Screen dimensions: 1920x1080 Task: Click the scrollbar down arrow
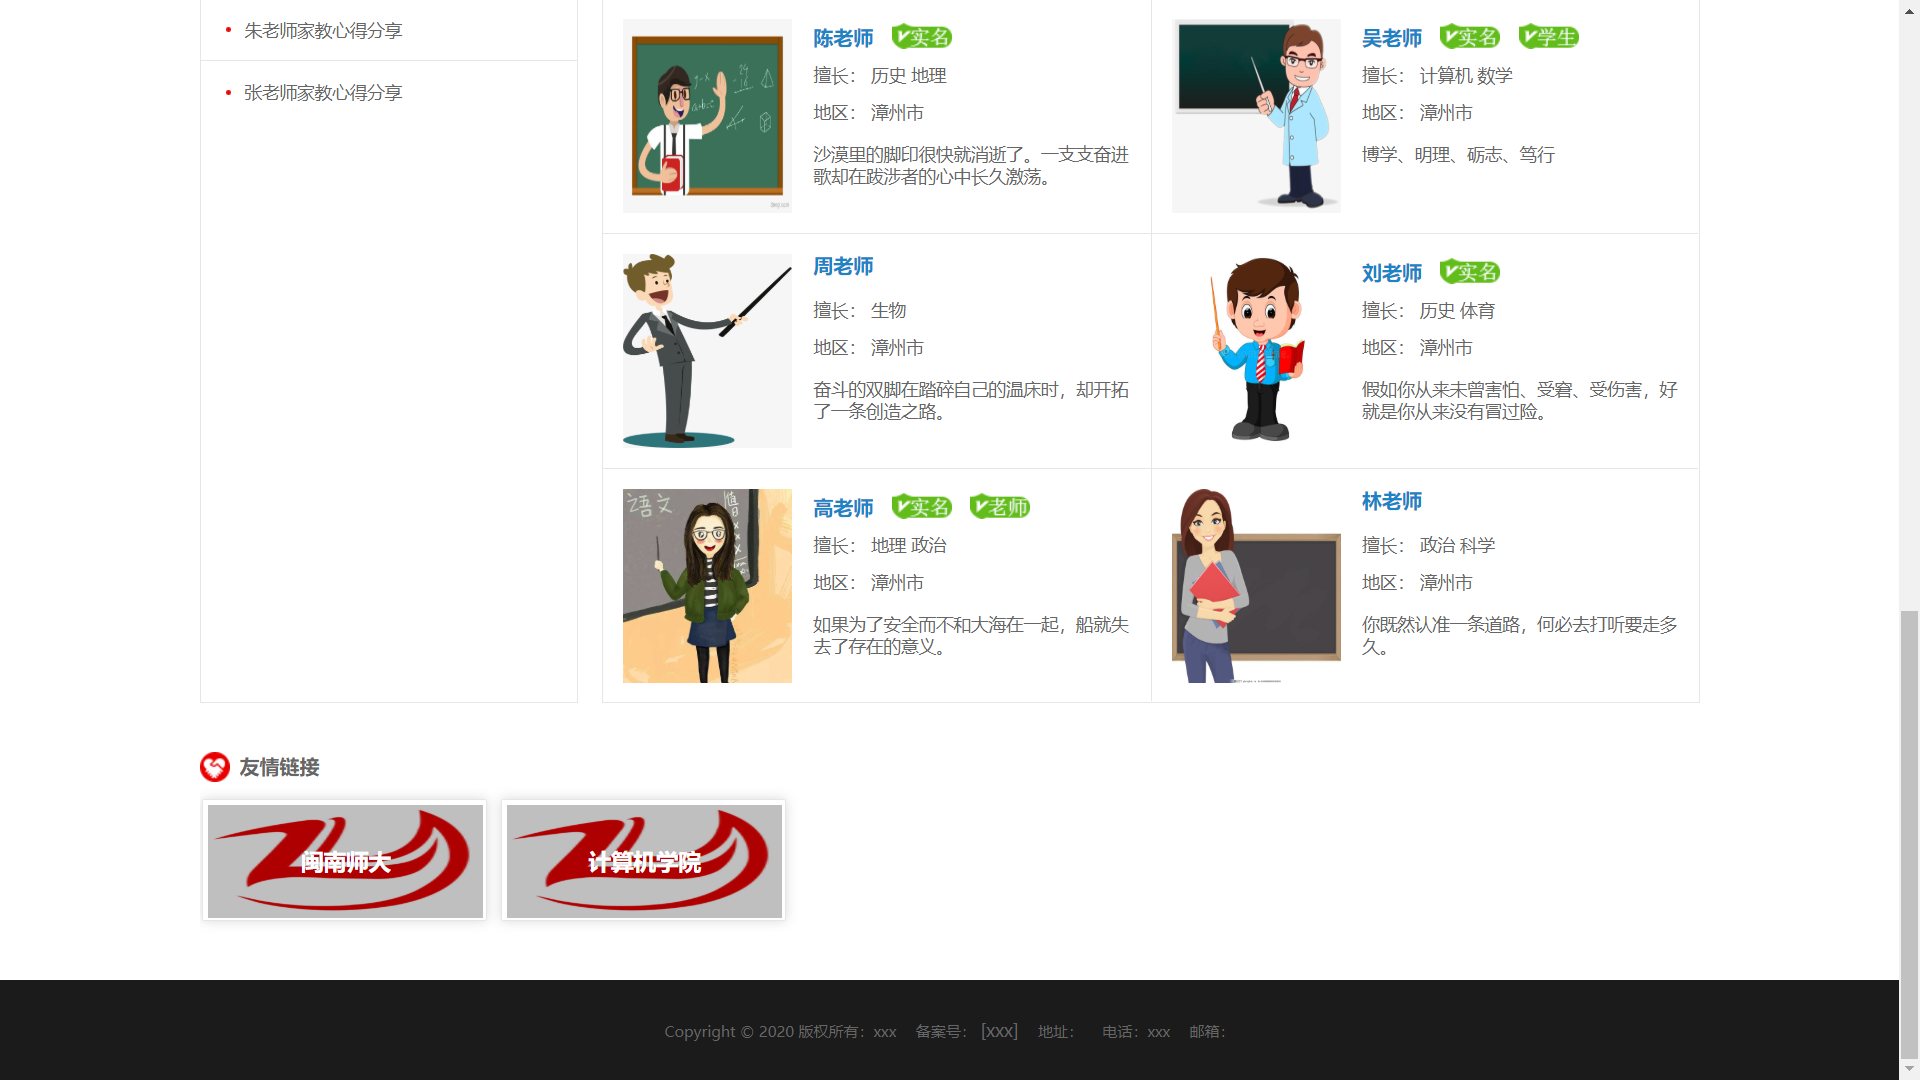(x=1909, y=1069)
